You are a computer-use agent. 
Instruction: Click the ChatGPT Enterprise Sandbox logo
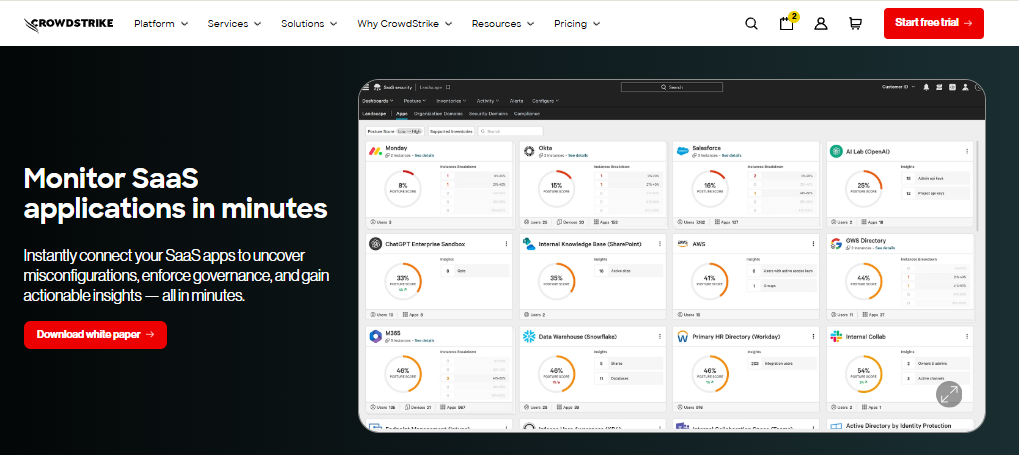pos(376,244)
